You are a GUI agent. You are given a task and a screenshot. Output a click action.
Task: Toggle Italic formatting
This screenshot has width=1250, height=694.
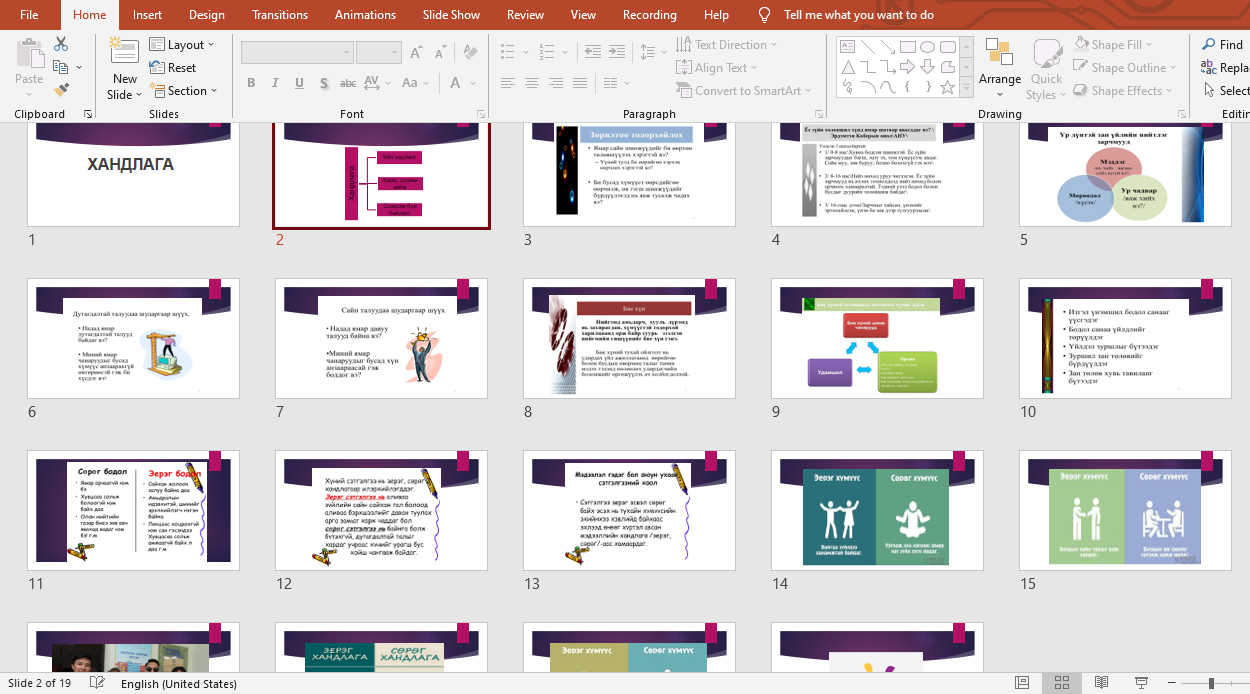click(275, 83)
